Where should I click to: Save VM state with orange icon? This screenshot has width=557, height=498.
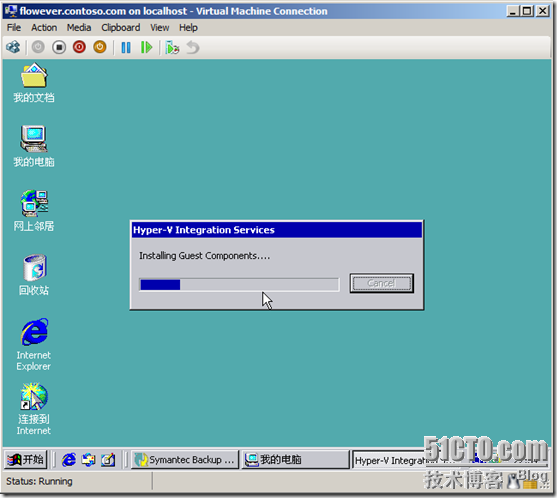pos(100,47)
